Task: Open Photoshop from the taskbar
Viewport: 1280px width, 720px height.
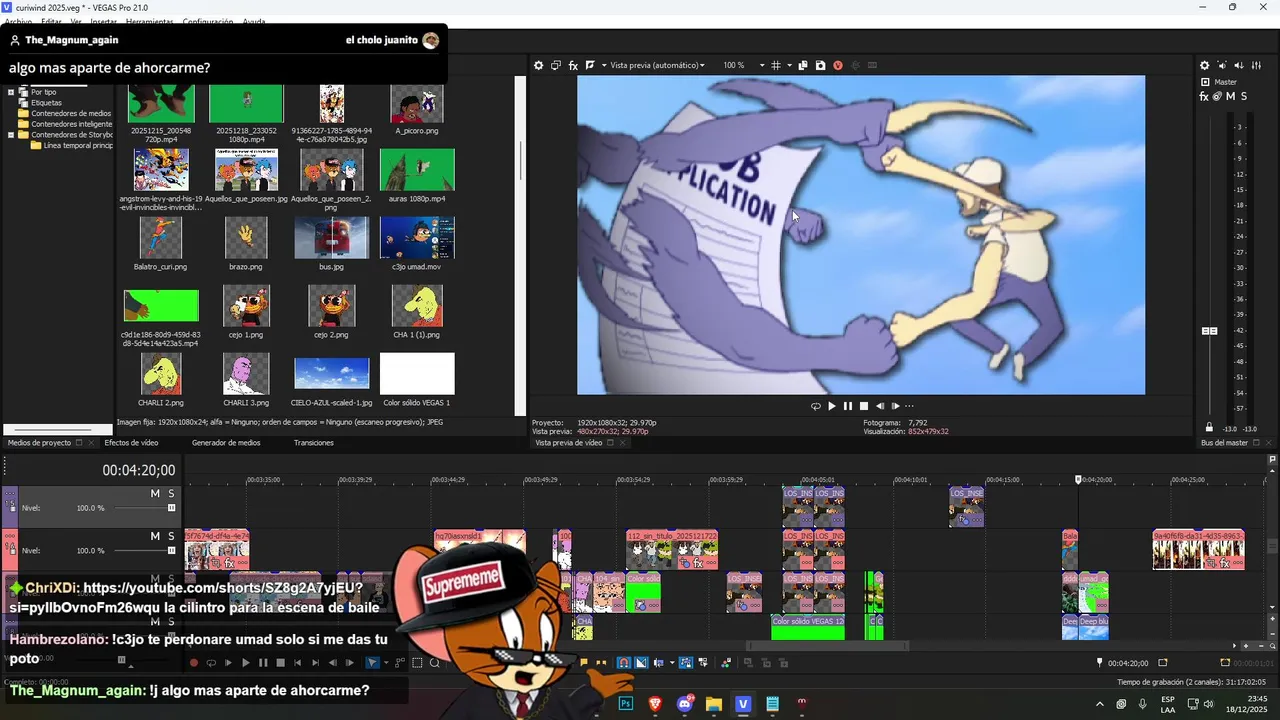Action: pyautogui.click(x=626, y=704)
